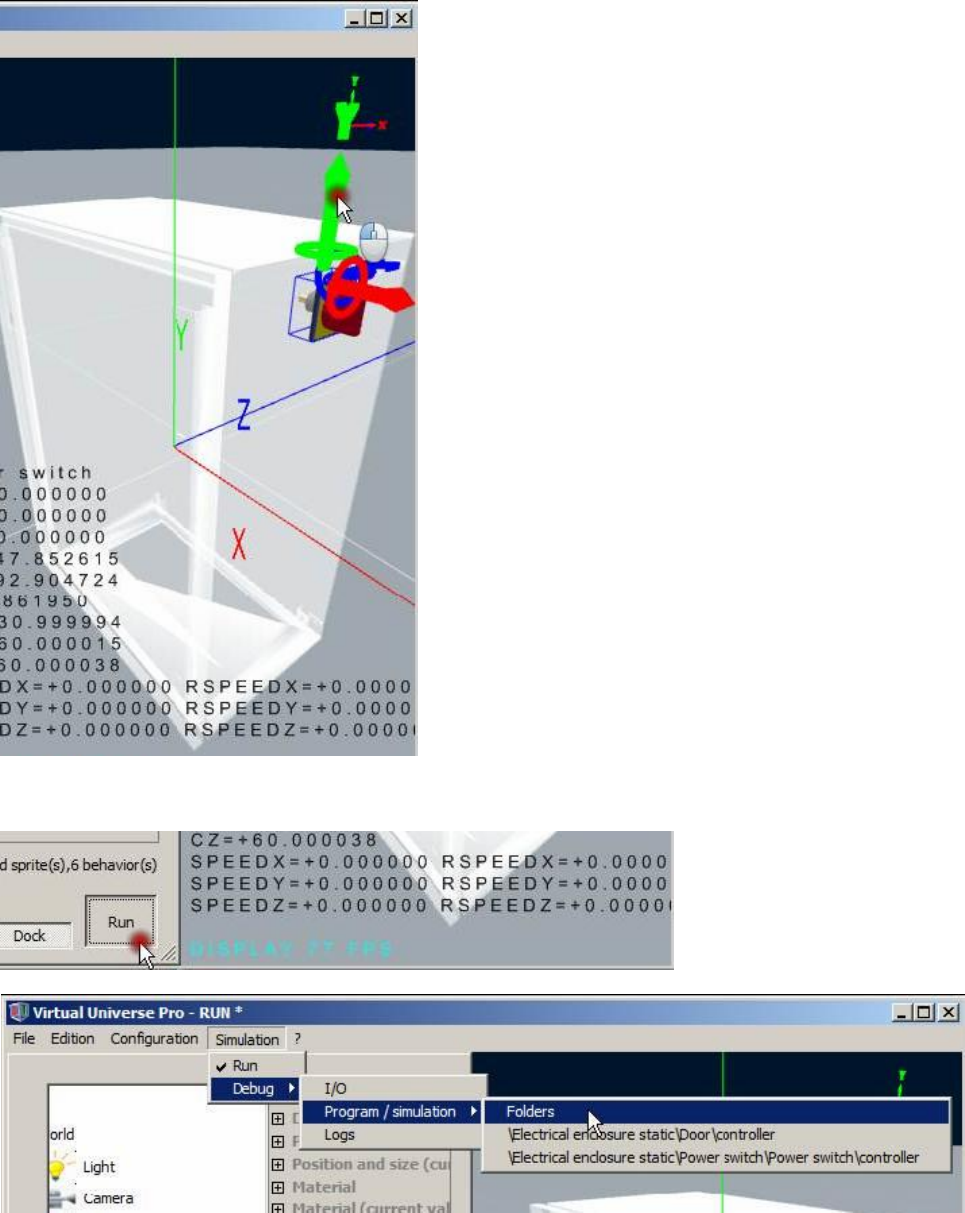This screenshot has width=965, height=1213.
Task: Select I/O in the Debug submenu
Action: click(x=393, y=1087)
